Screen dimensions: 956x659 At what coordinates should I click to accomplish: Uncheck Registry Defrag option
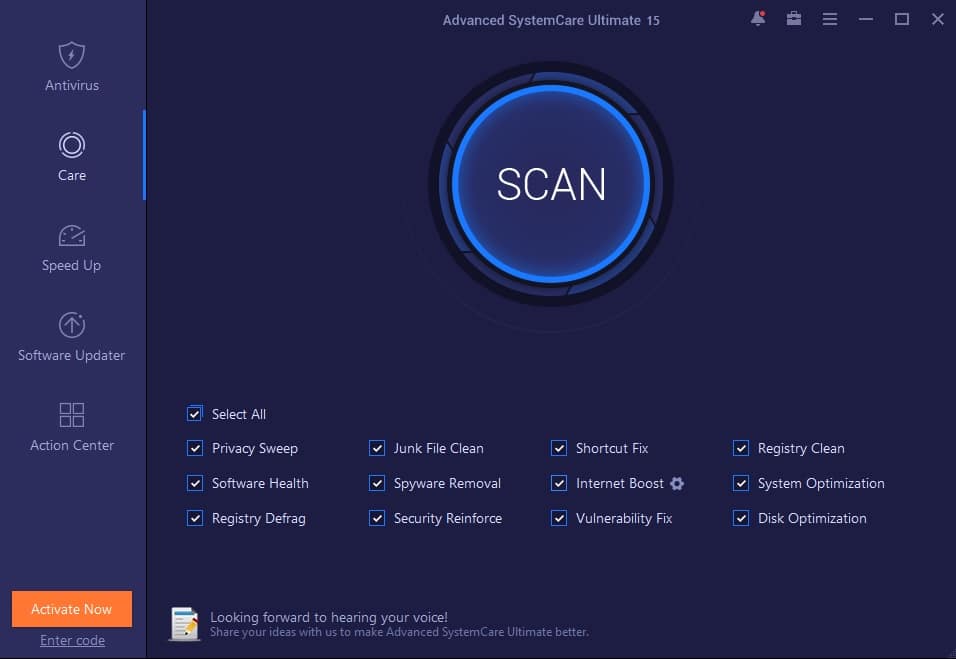[195, 519]
